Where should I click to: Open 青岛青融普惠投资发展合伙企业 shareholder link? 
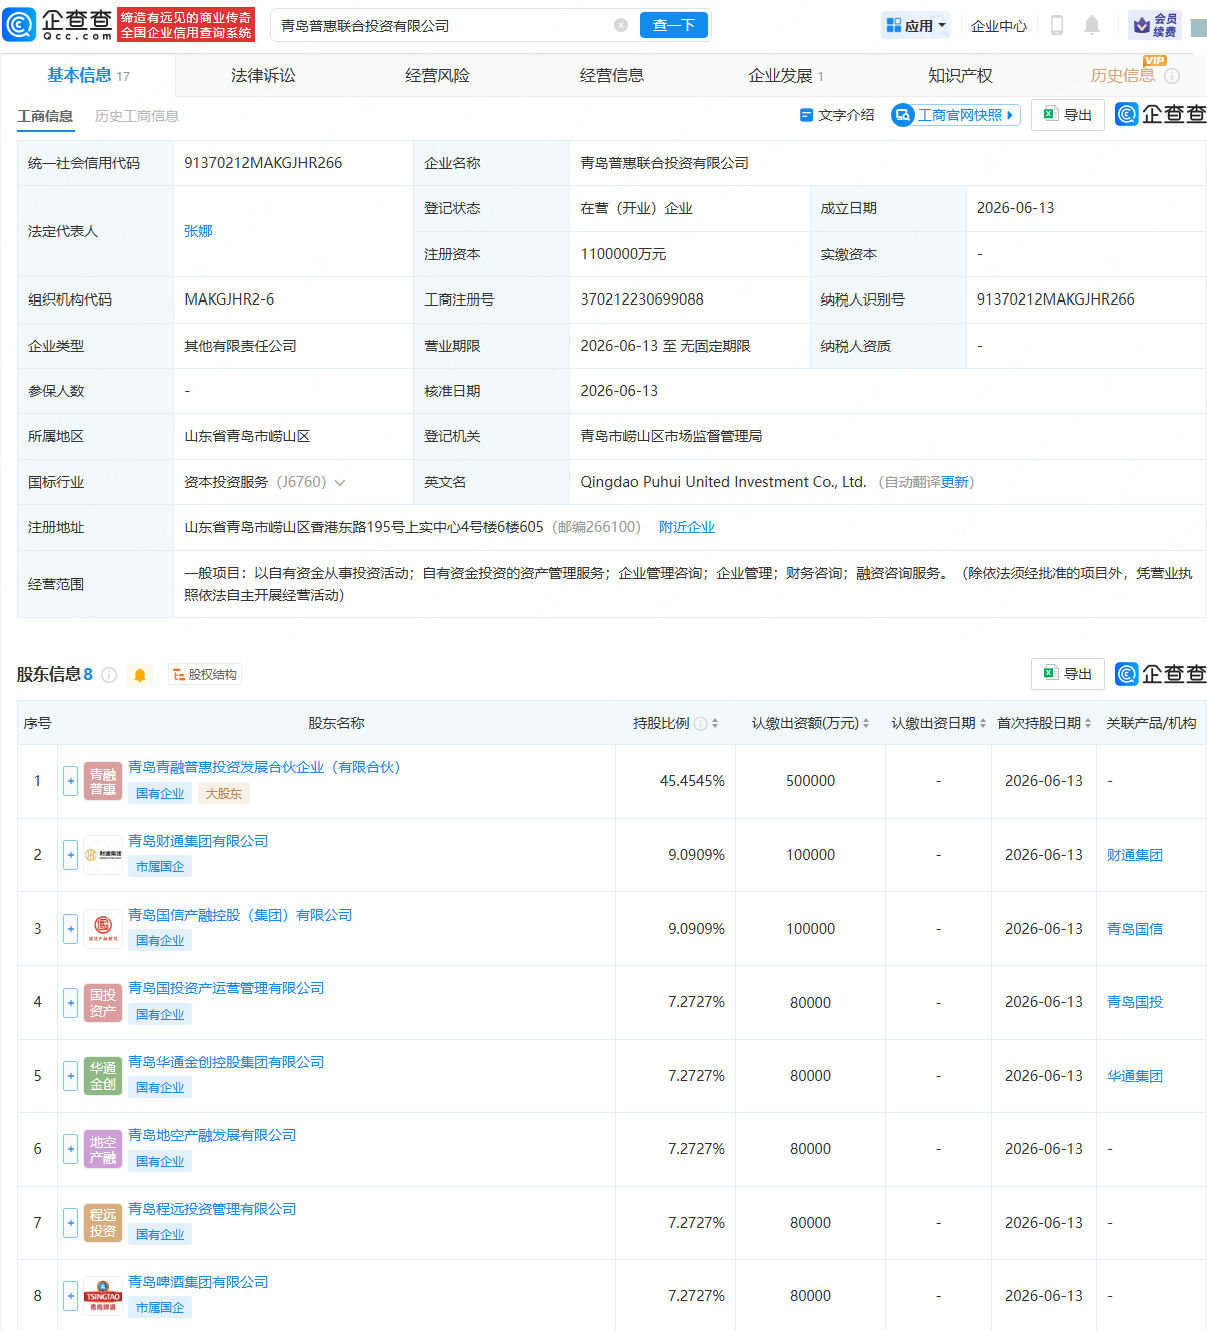pos(264,767)
